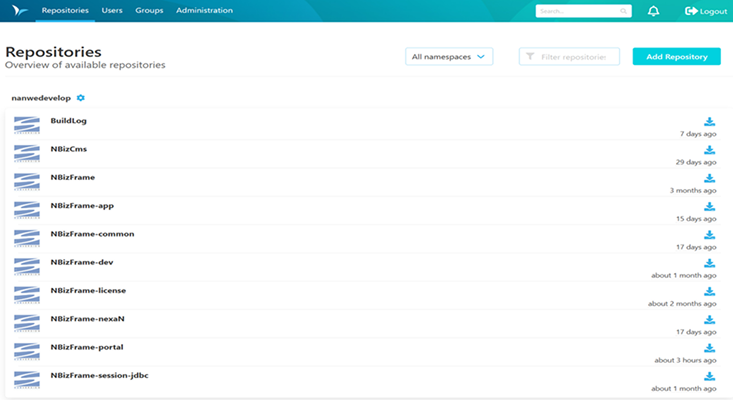Click the NBizFrame-session-jdbc repository avatar icon

click(x=27, y=380)
